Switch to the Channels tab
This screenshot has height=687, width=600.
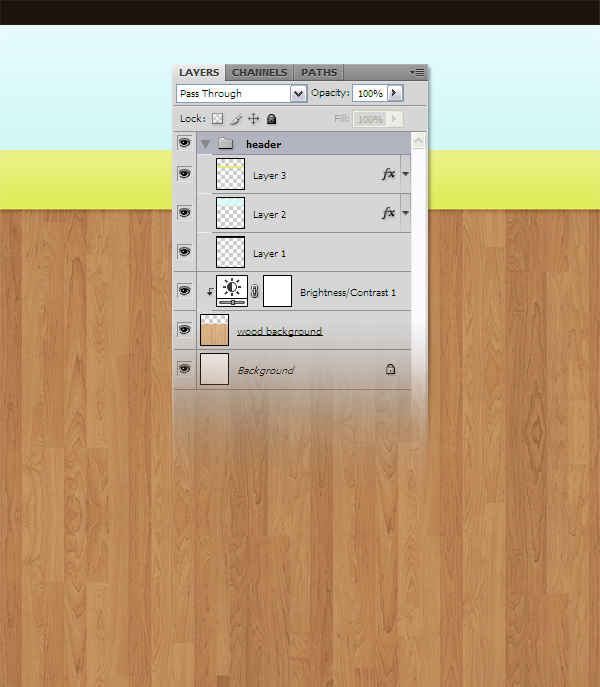click(259, 73)
